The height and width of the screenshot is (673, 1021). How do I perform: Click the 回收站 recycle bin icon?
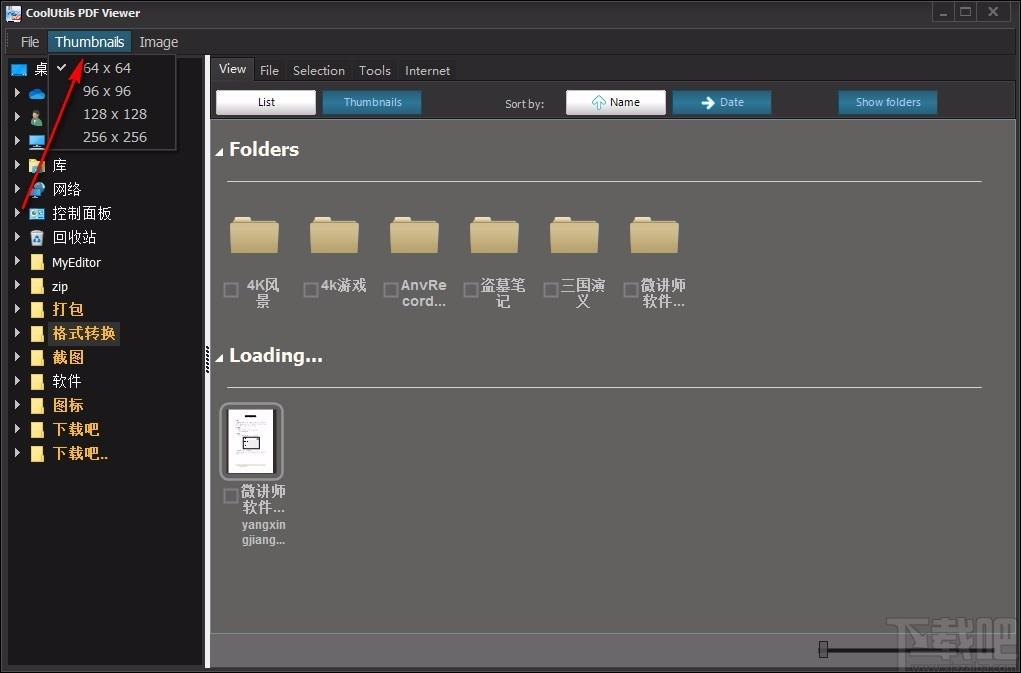[37, 238]
